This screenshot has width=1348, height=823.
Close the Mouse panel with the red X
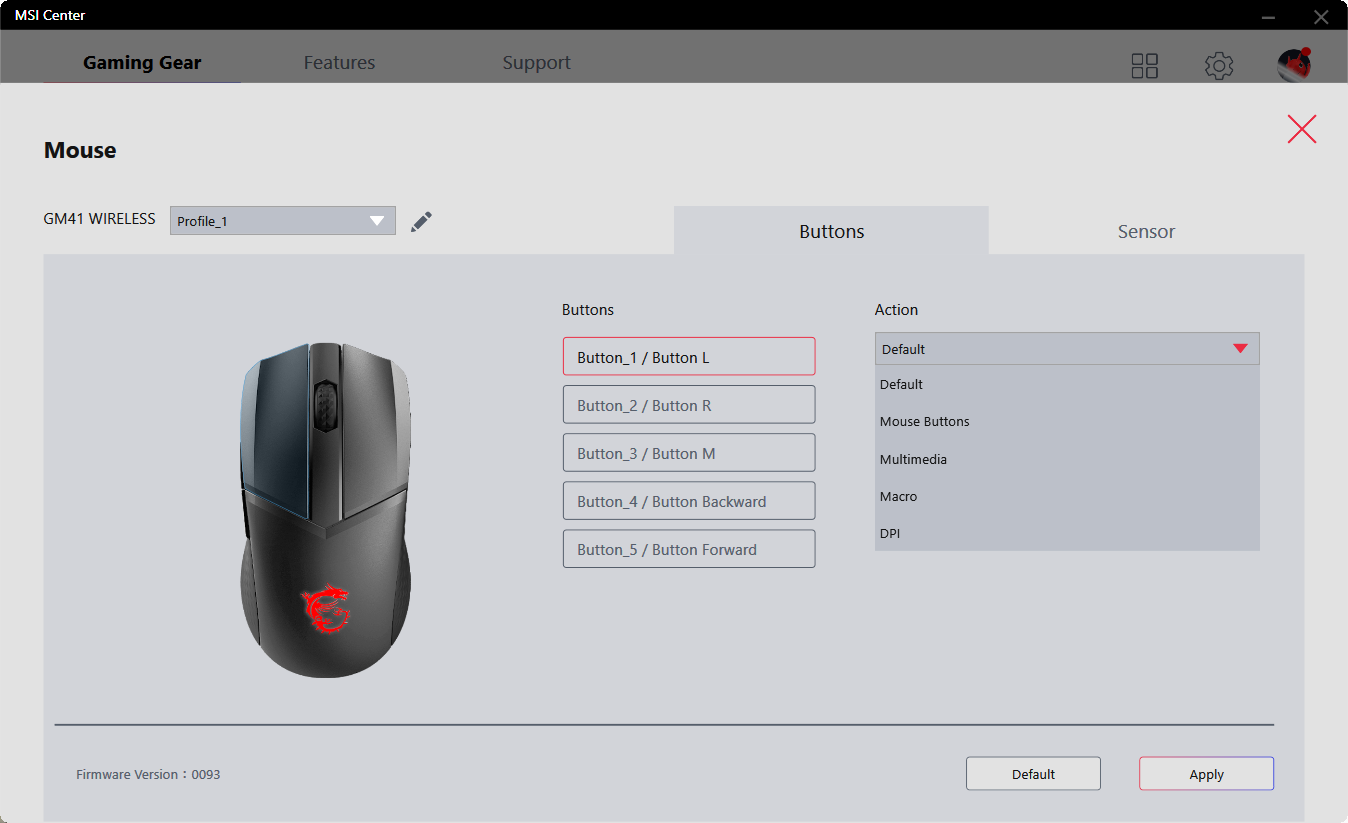1302,129
